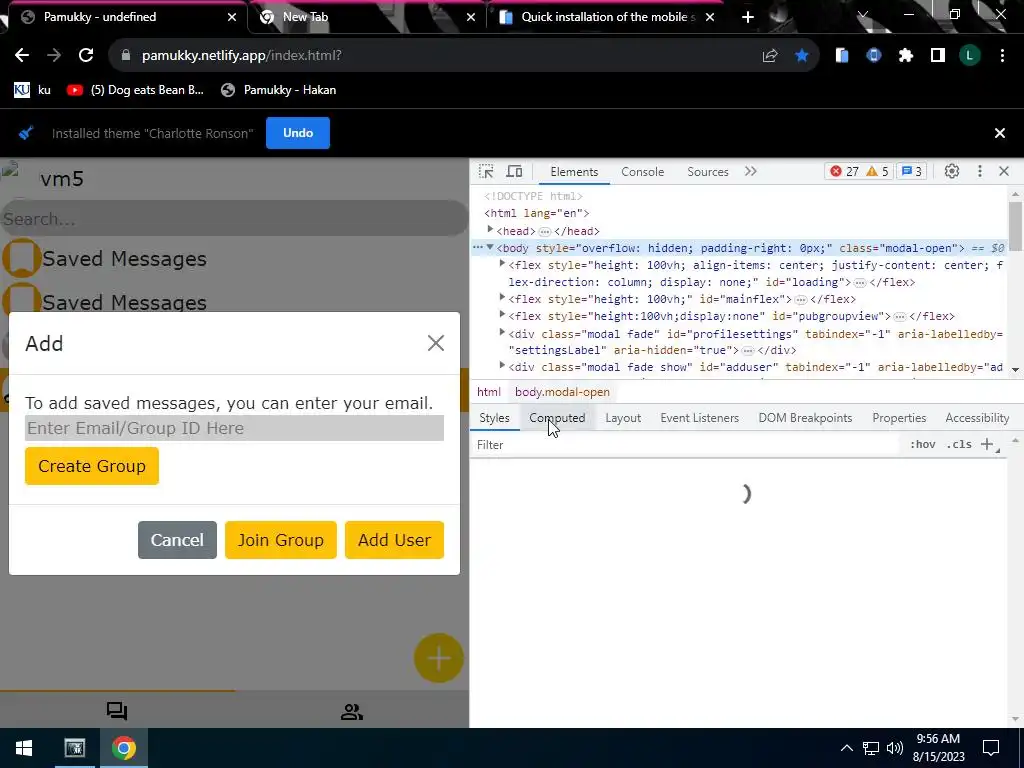
Task: Open the Dog eats Bean bookmark
Action: pos(136,90)
